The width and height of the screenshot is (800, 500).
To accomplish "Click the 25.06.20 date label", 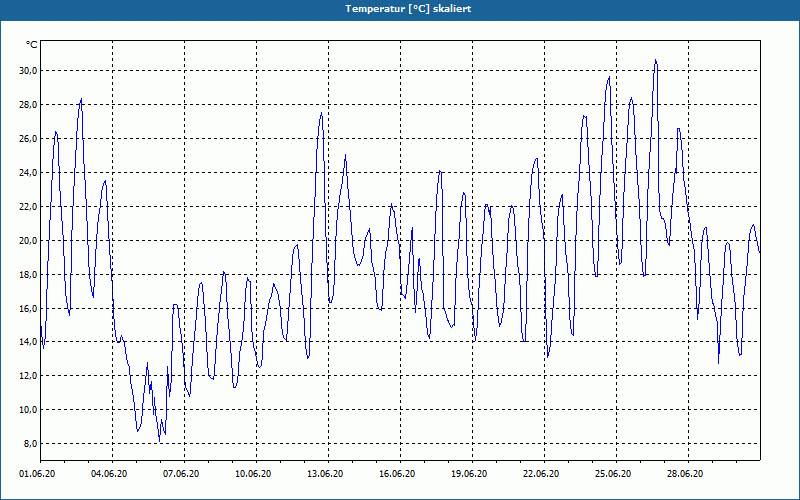I will [613, 474].
